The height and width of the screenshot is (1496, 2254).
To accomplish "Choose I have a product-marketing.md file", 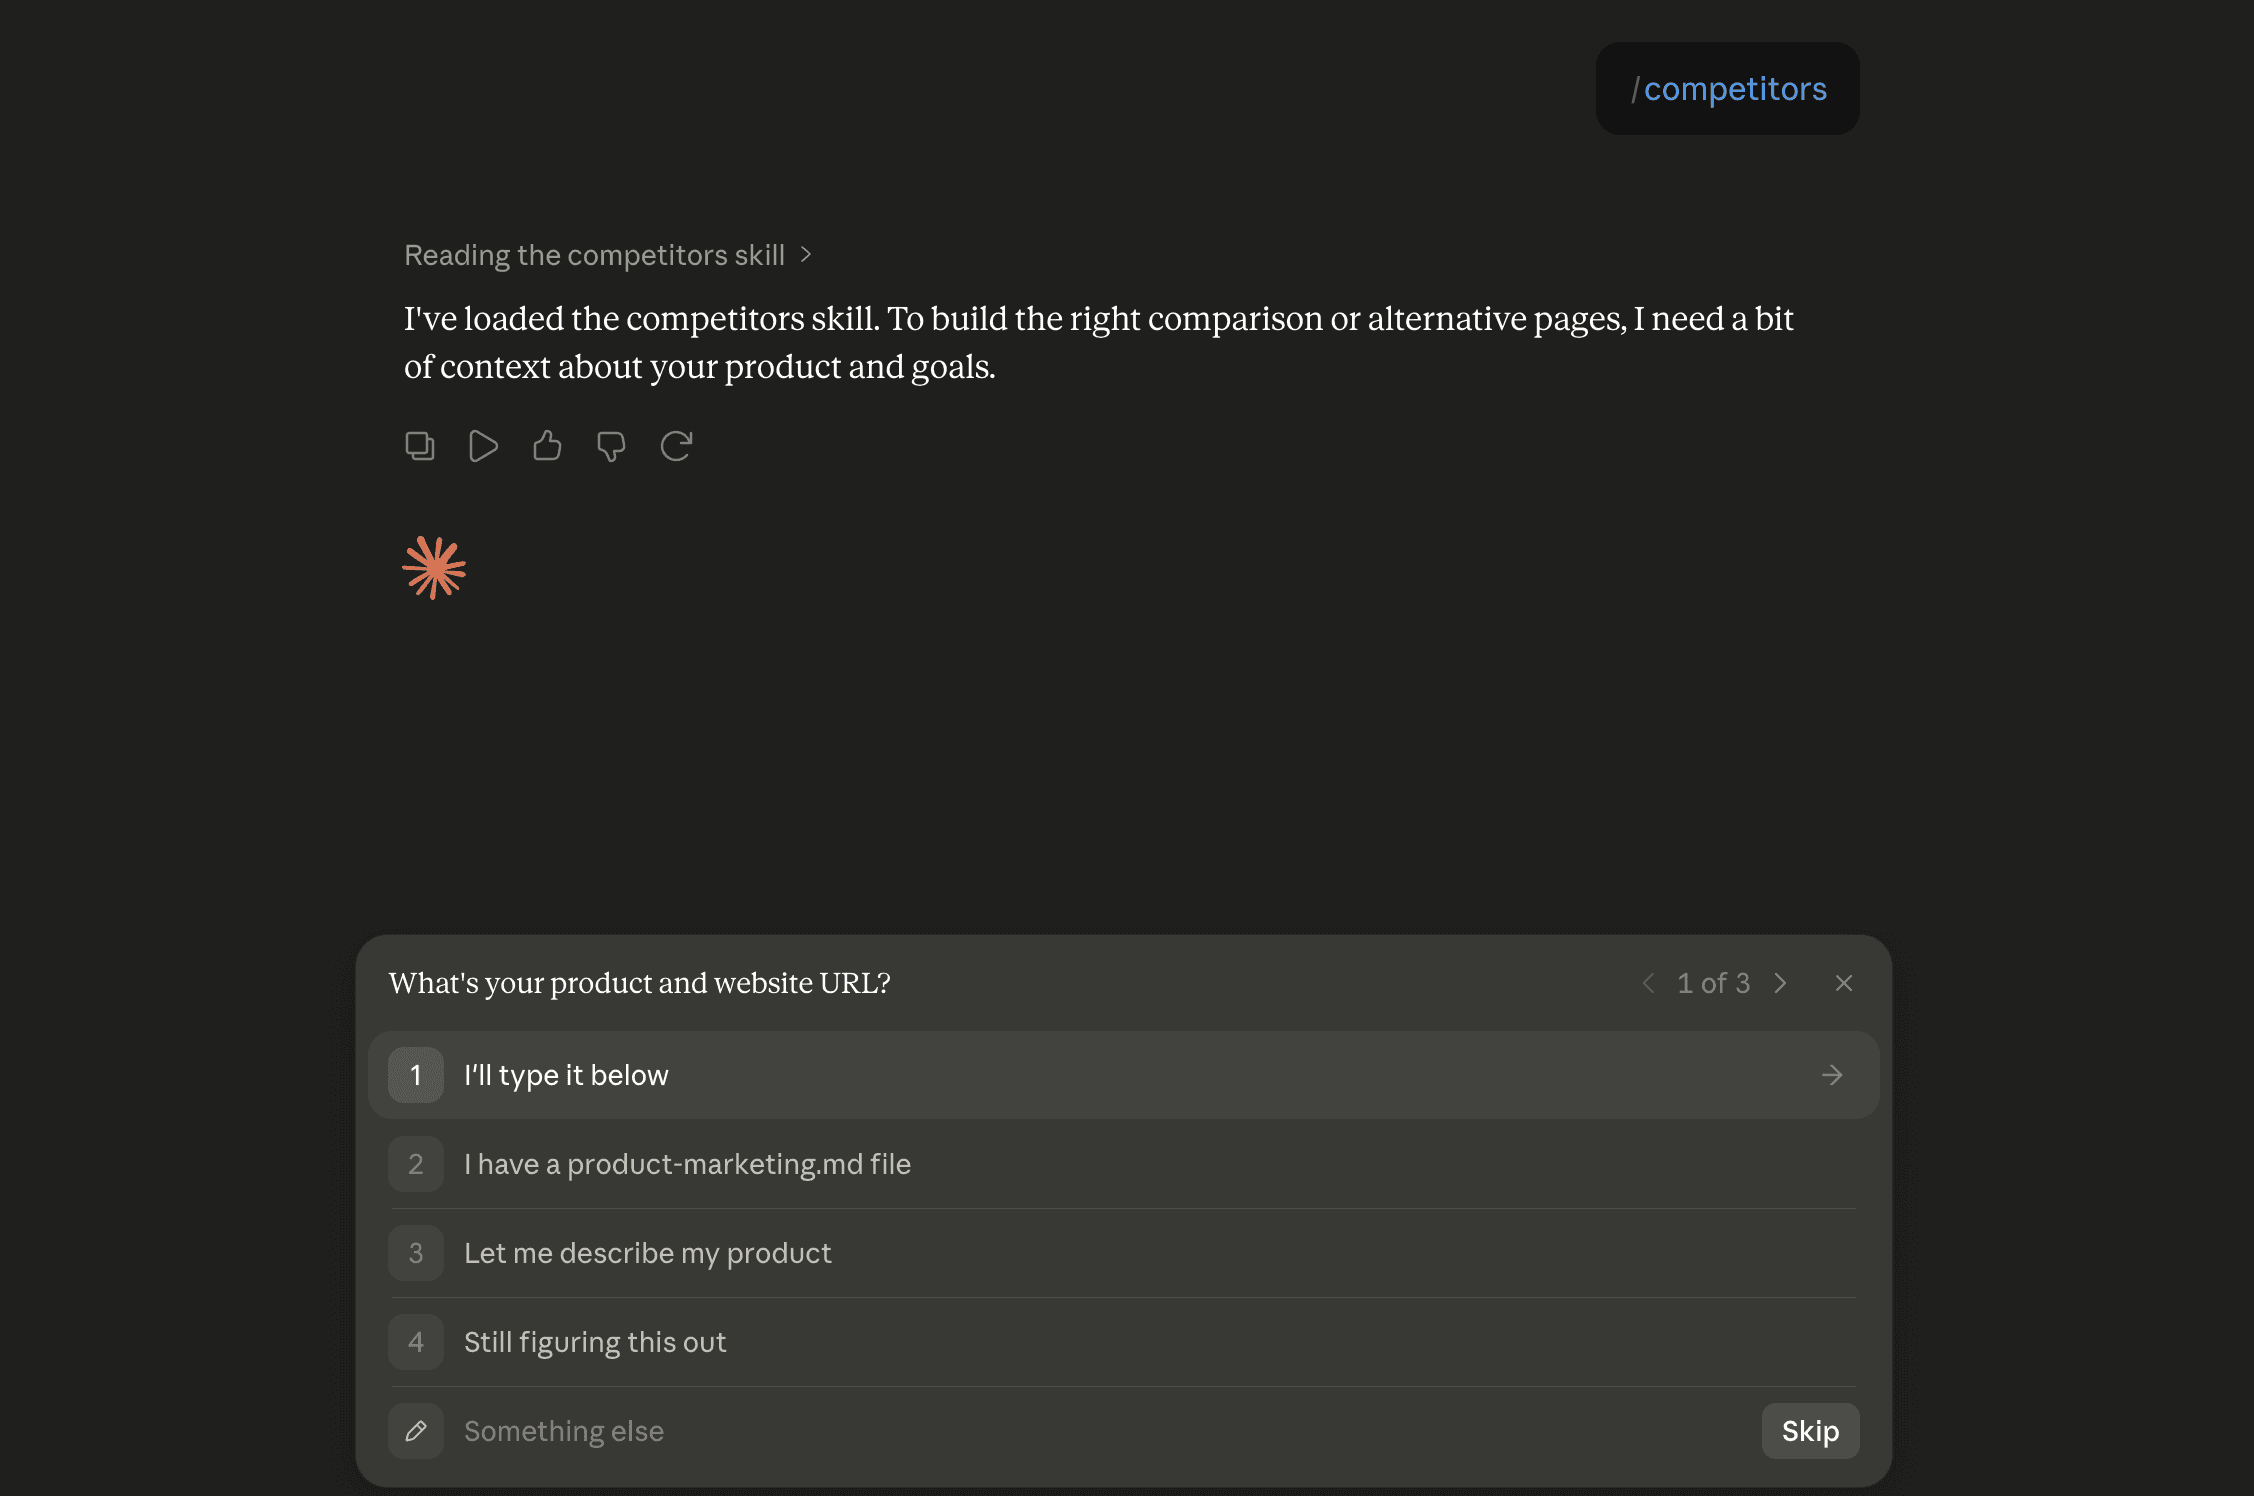I will click(x=1123, y=1164).
